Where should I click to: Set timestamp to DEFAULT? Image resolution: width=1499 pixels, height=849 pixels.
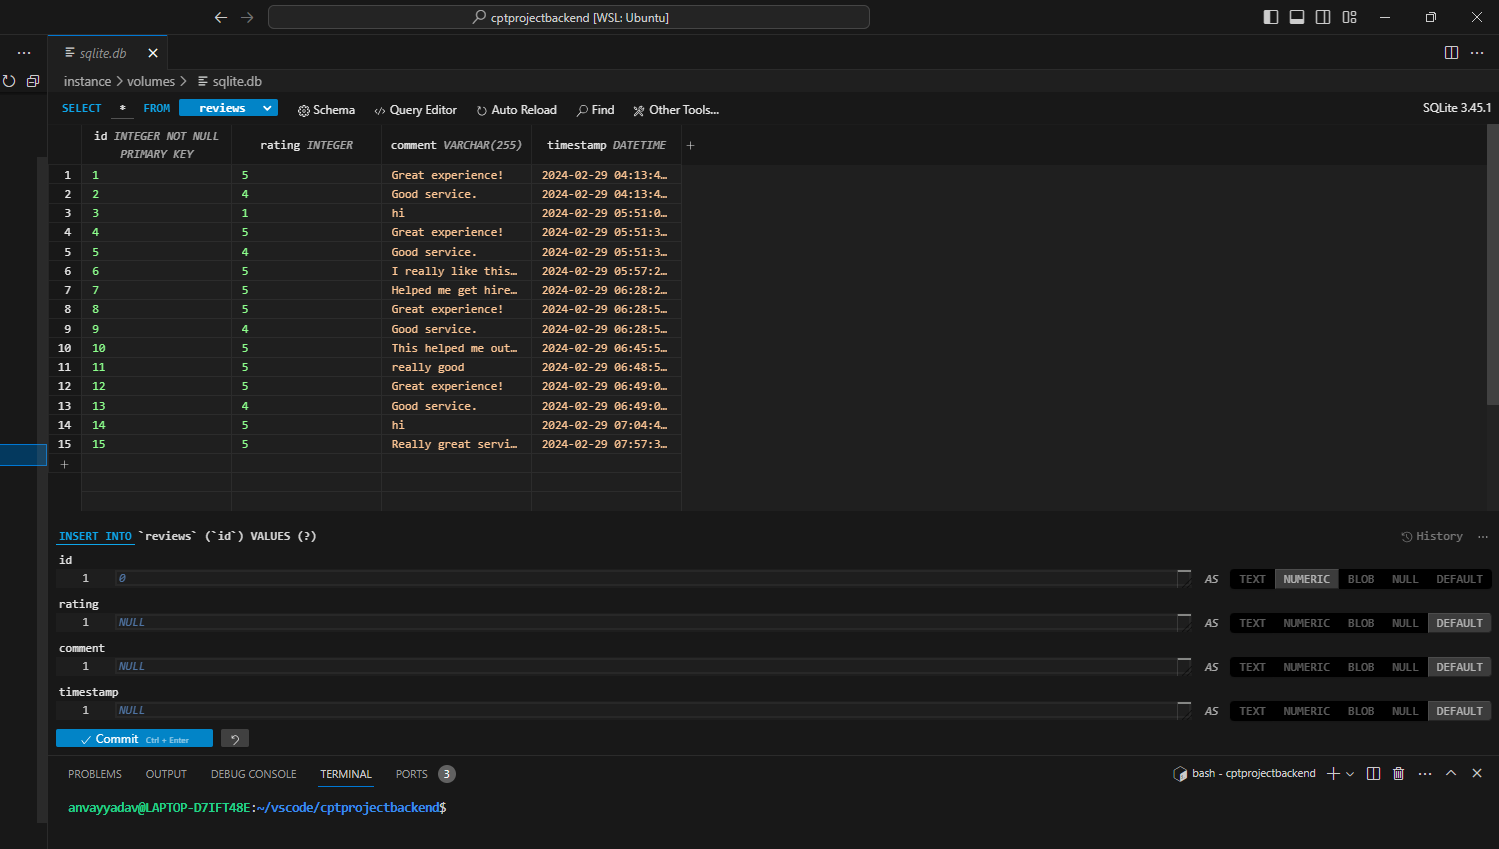(1459, 711)
